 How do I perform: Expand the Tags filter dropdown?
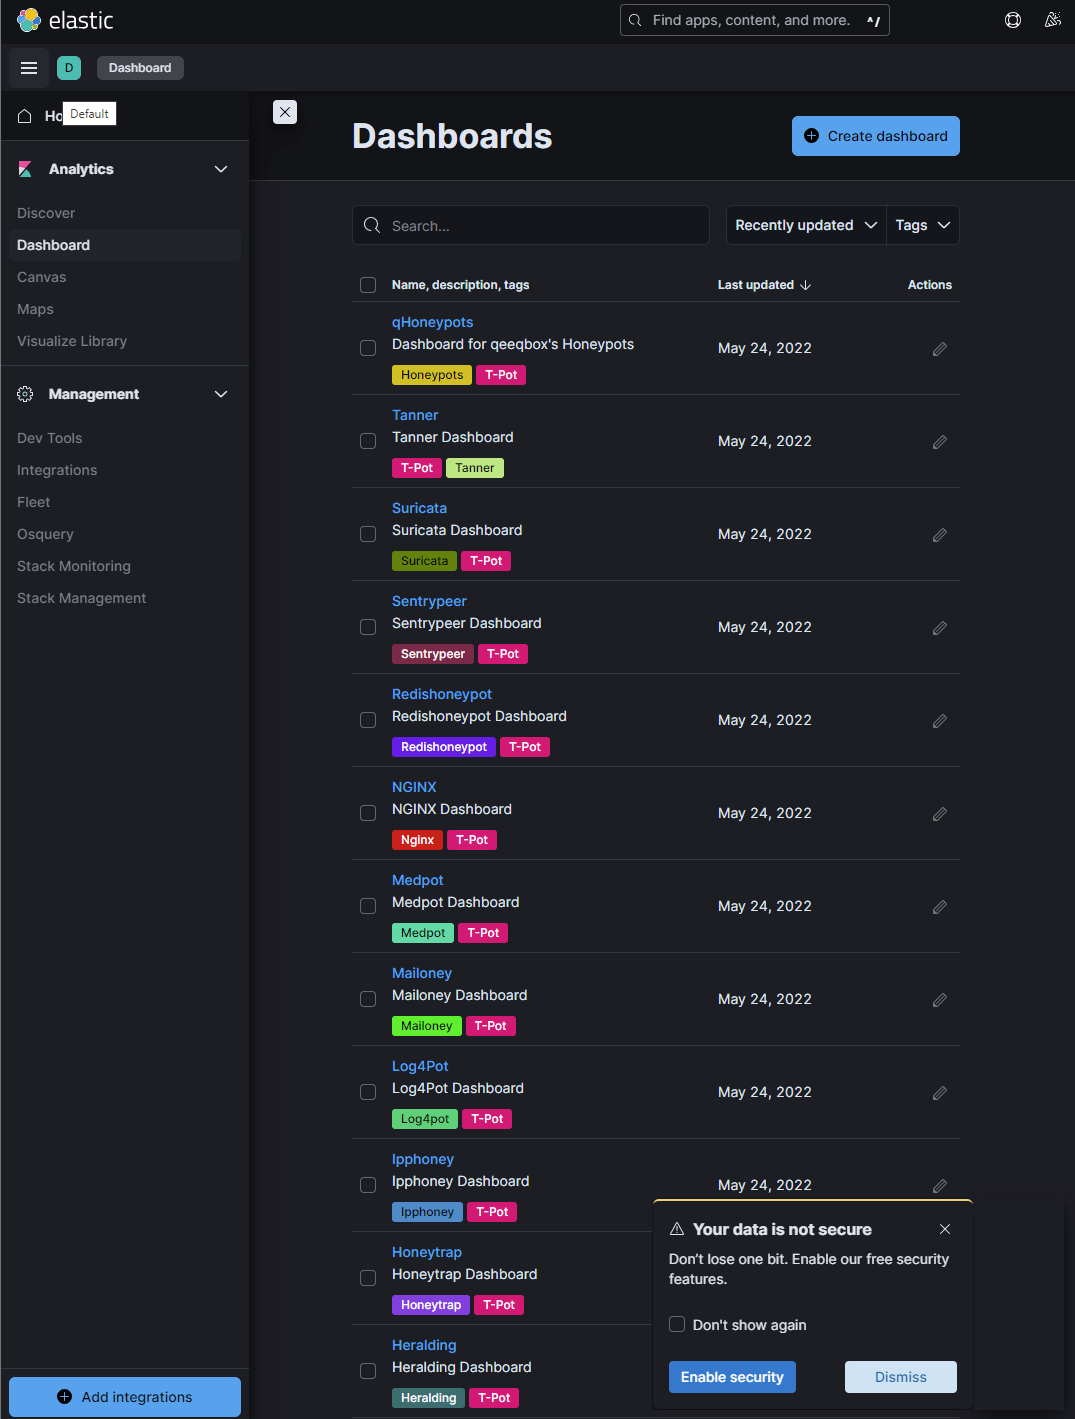[x=922, y=225]
